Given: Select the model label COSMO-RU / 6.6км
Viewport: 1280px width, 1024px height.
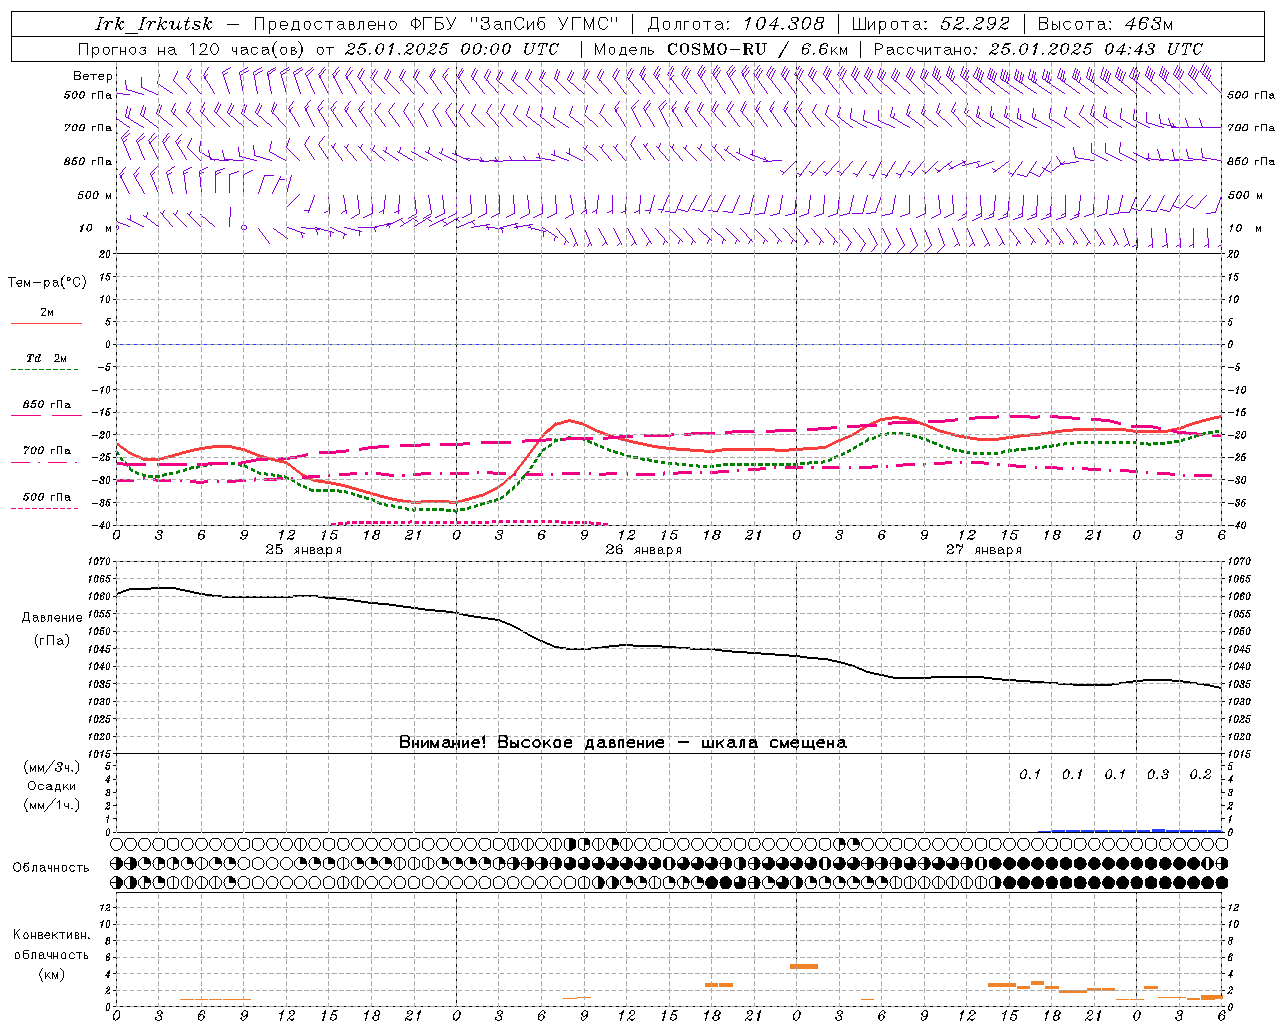Looking at the screenshot, I should click(x=758, y=49).
